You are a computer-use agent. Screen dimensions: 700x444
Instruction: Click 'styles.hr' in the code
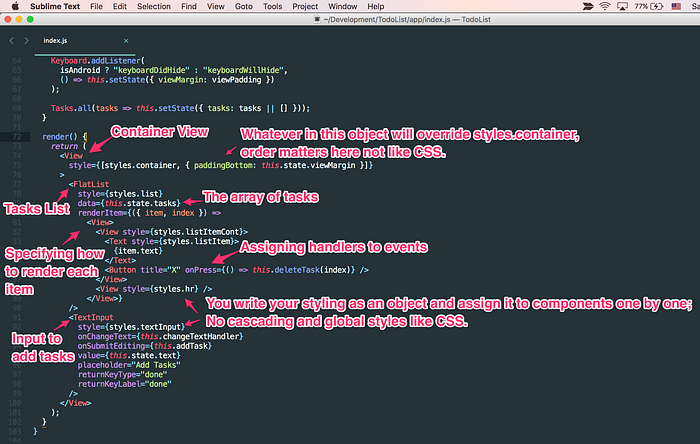coord(174,289)
